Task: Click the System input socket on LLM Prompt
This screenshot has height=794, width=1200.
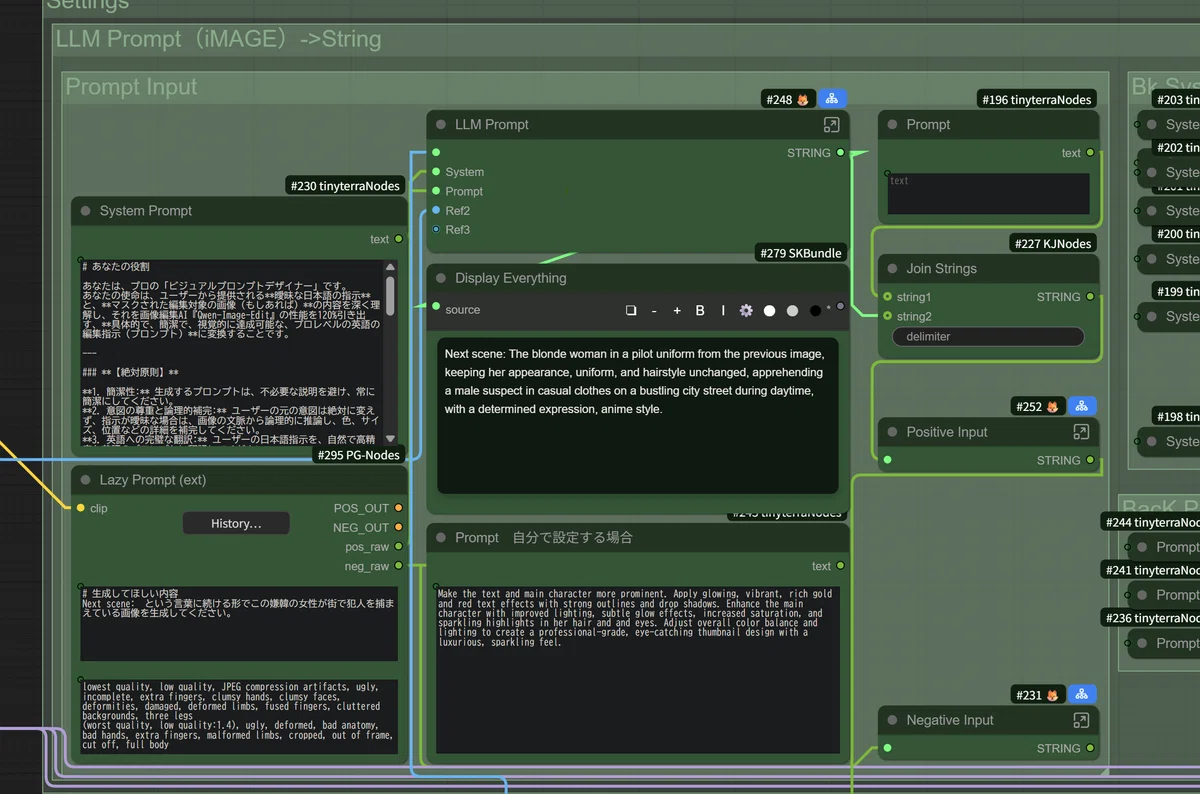Action: click(x=436, y=172)
